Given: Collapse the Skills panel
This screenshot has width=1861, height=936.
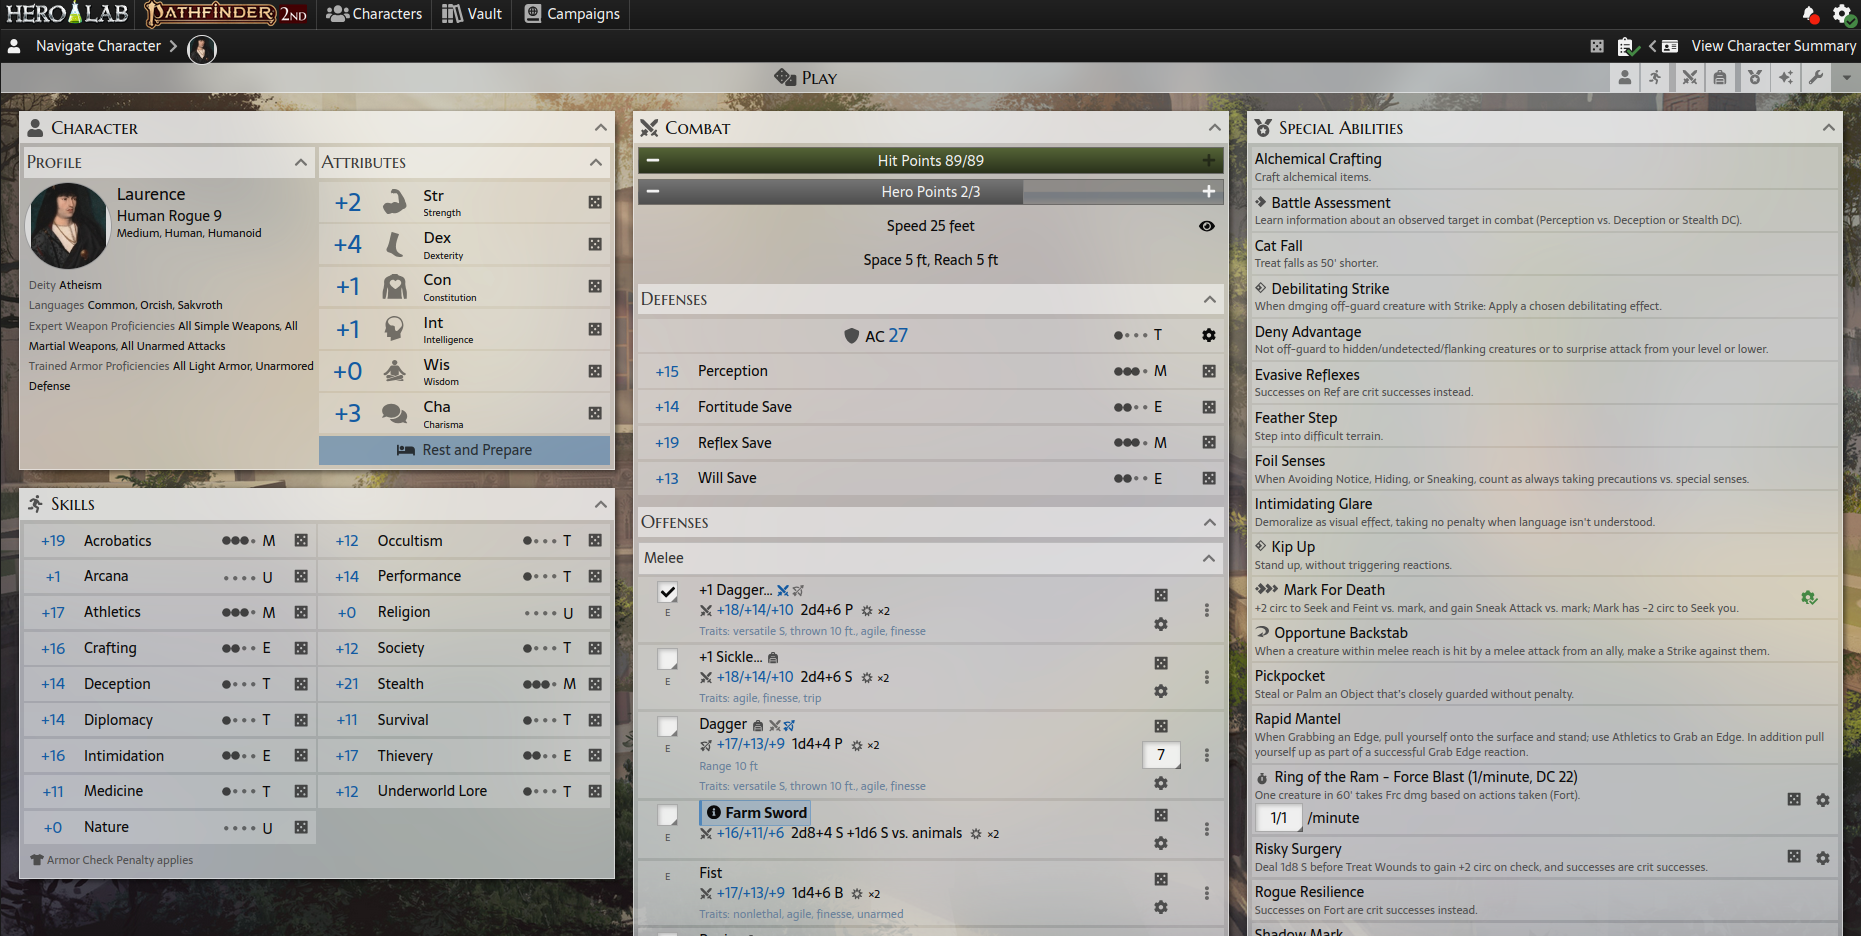Looking at the screenshot, I should (x=601, y=505).
